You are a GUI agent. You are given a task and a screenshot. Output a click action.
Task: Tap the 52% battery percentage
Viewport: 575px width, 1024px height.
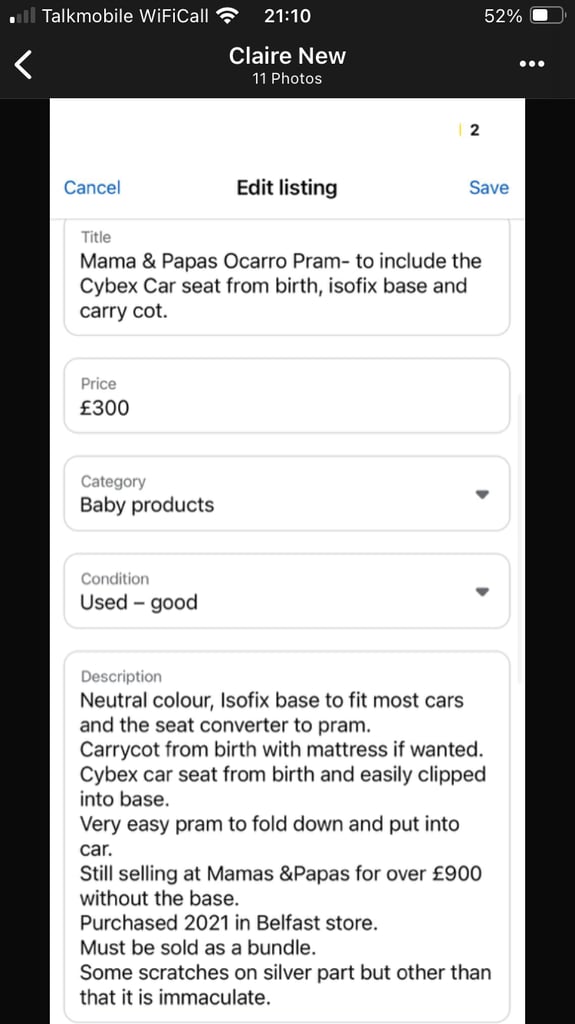[x=503, y=16]
